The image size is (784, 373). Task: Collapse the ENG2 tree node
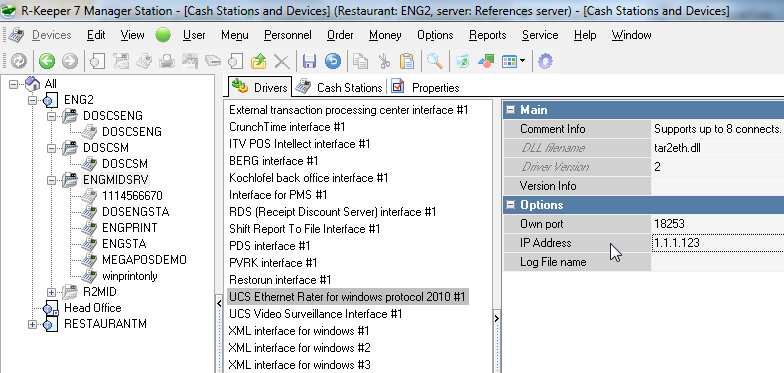coord(32,100)
